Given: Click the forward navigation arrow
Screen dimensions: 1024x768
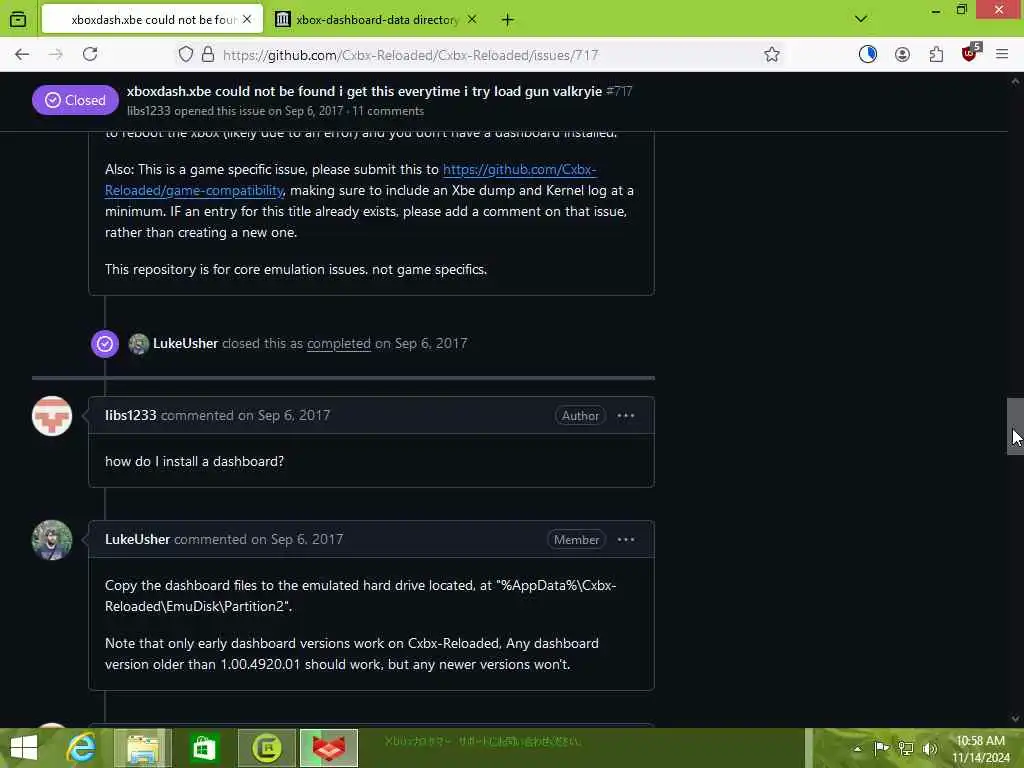Looking at the screenshot, I should [56, 55].
